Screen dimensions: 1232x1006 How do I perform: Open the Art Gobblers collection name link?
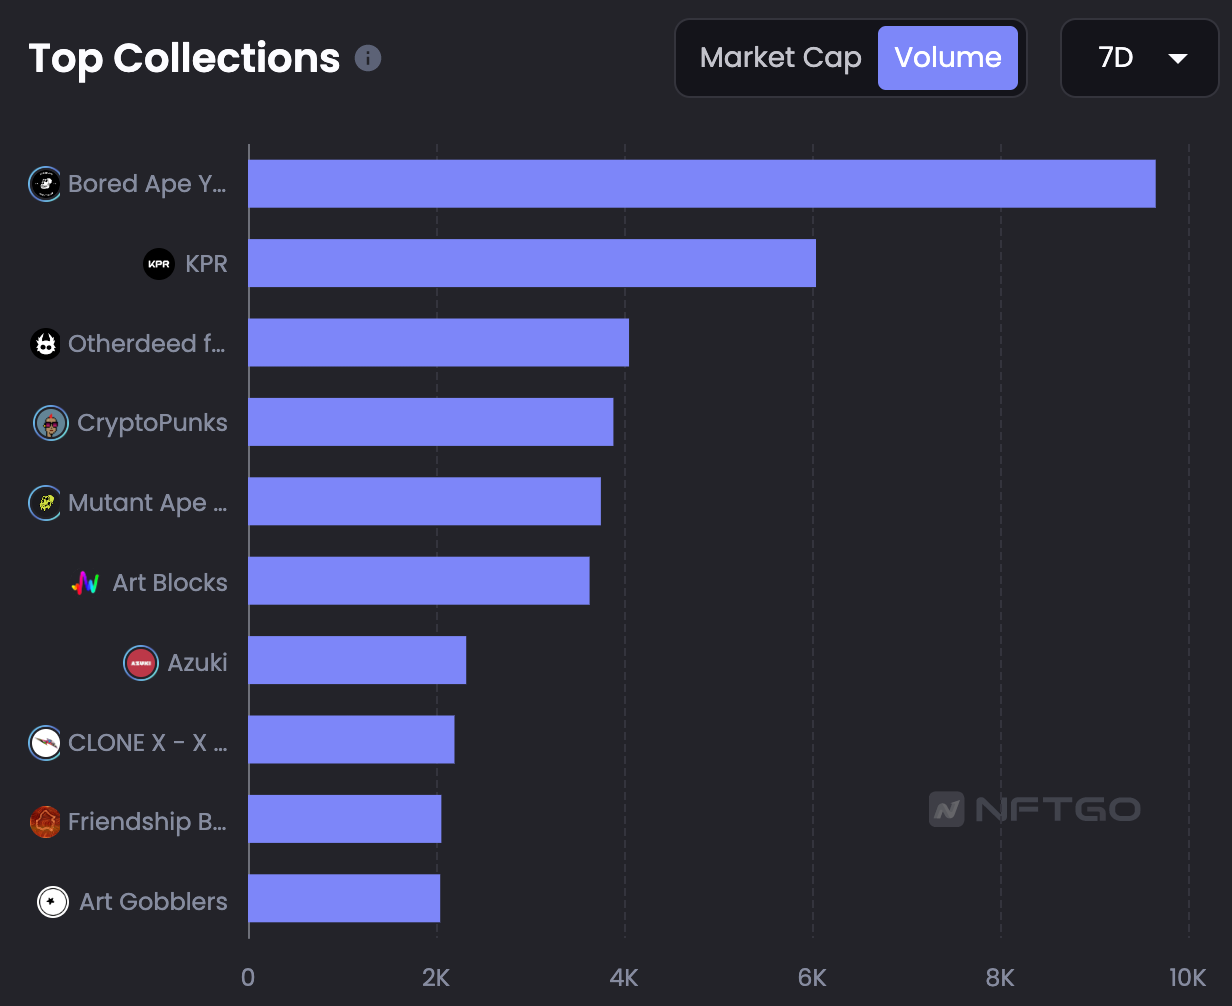[153, 902]
